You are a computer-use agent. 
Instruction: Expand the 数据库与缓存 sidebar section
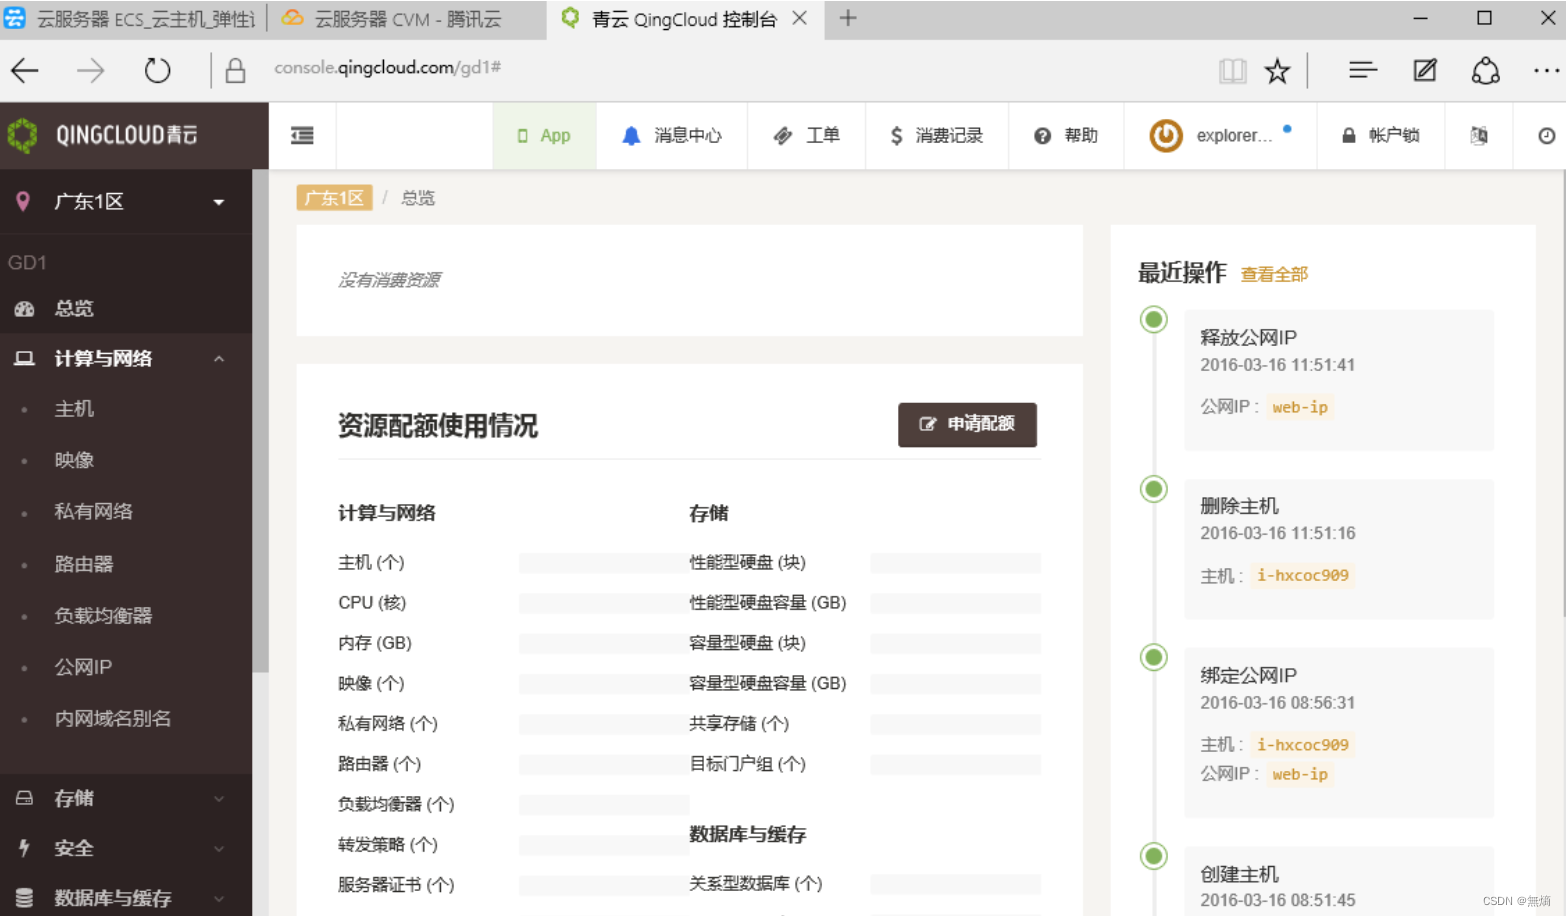(126, 897)
